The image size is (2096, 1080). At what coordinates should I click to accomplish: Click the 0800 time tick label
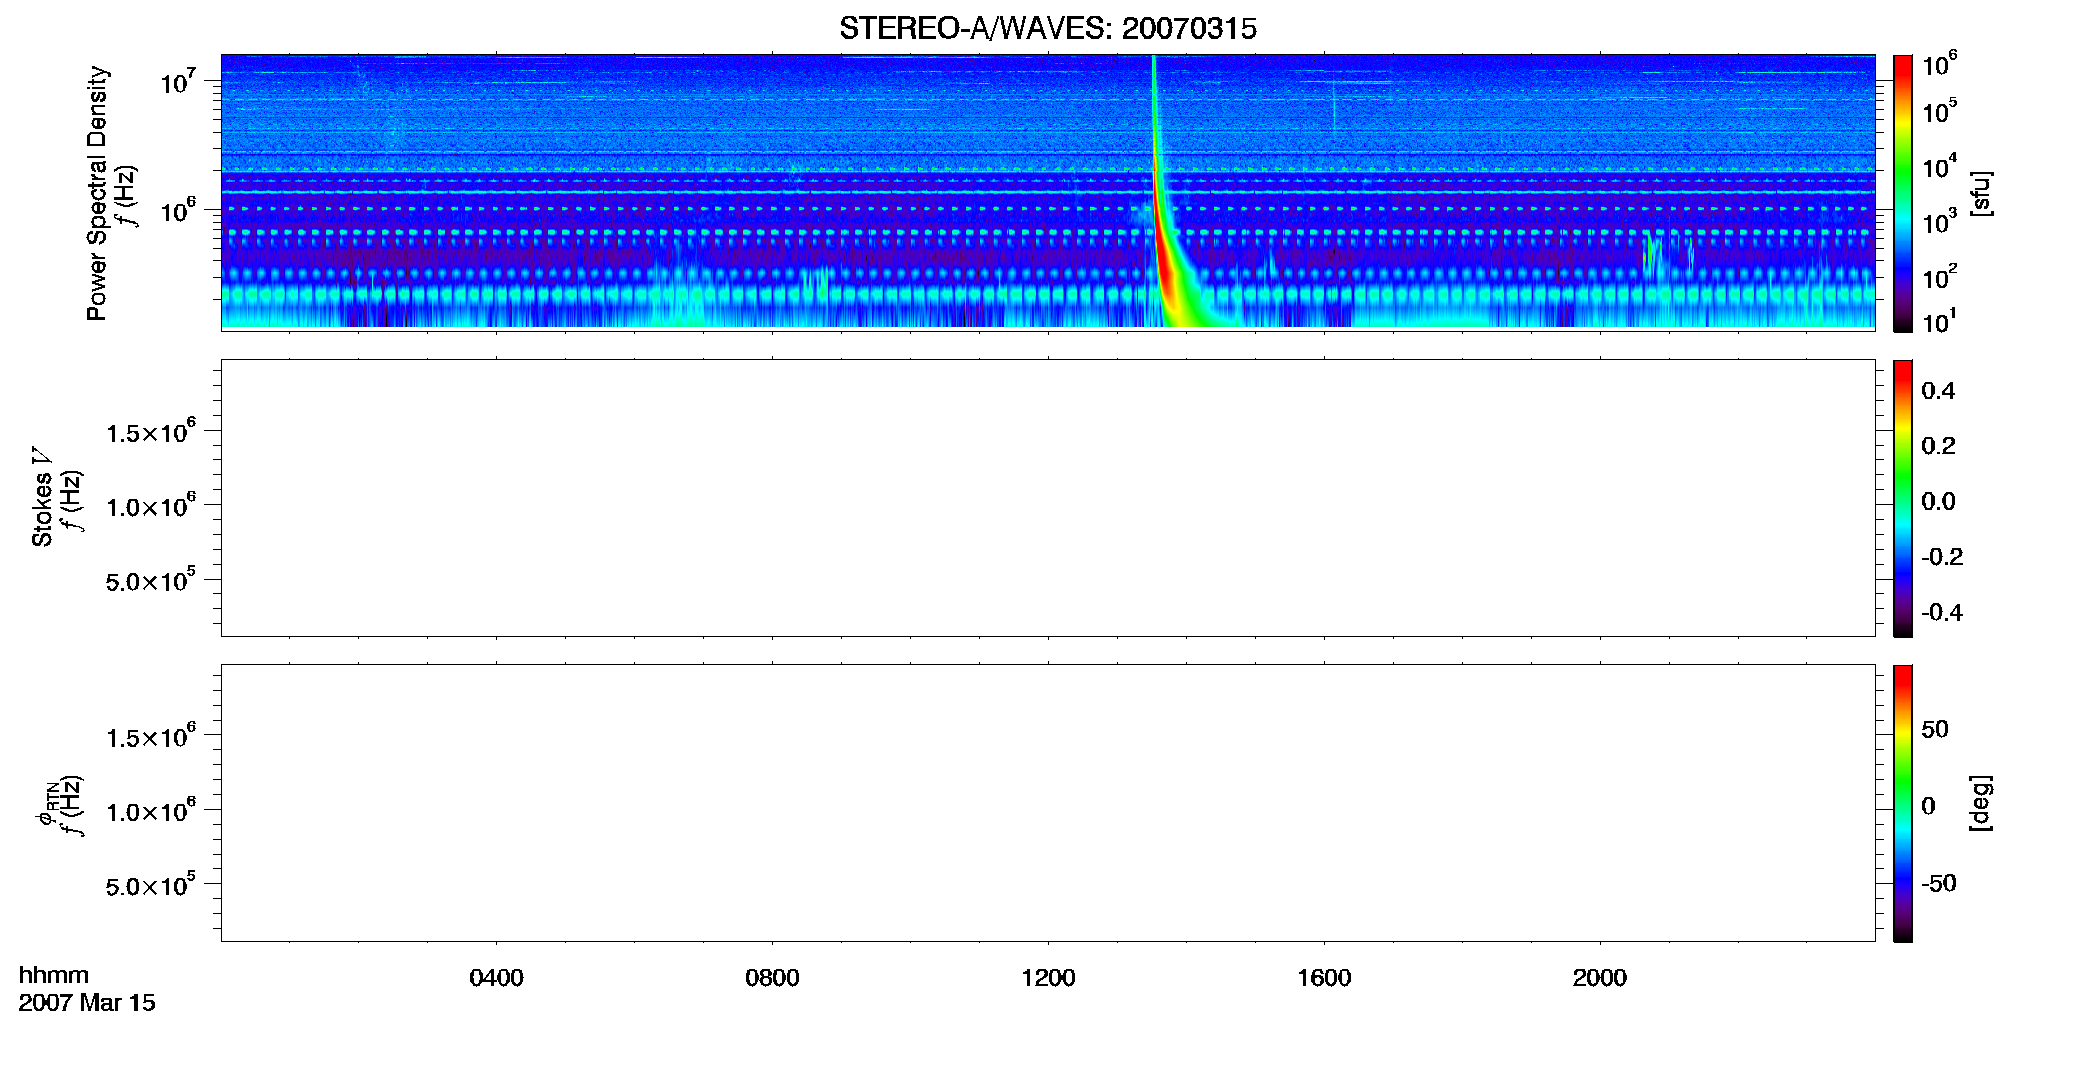pyautogui.click(x=772, y=978)
